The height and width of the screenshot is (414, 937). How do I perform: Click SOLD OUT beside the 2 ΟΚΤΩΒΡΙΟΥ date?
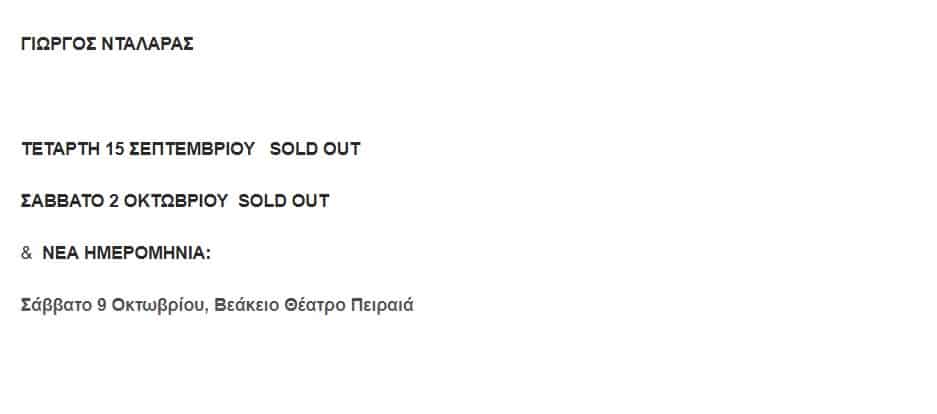pos(284,201)
